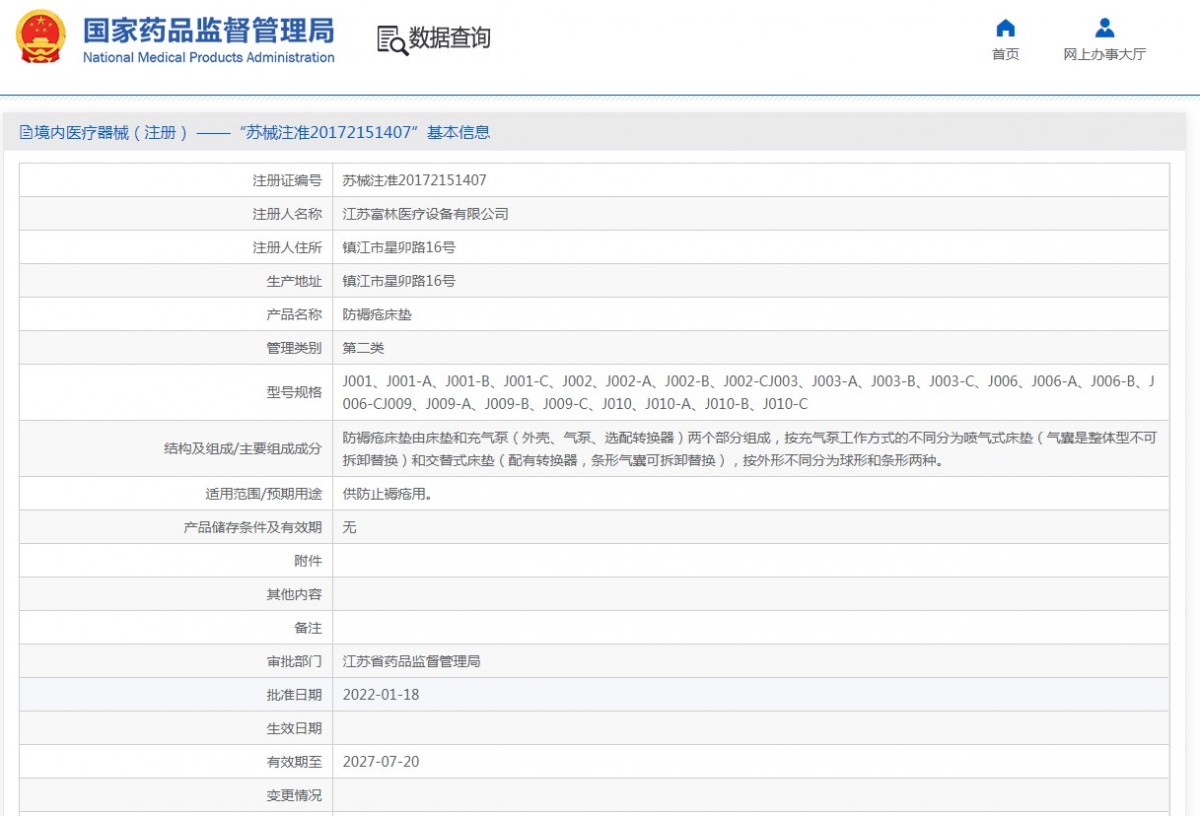Click the 附件 row label

(x=308, y=561)
